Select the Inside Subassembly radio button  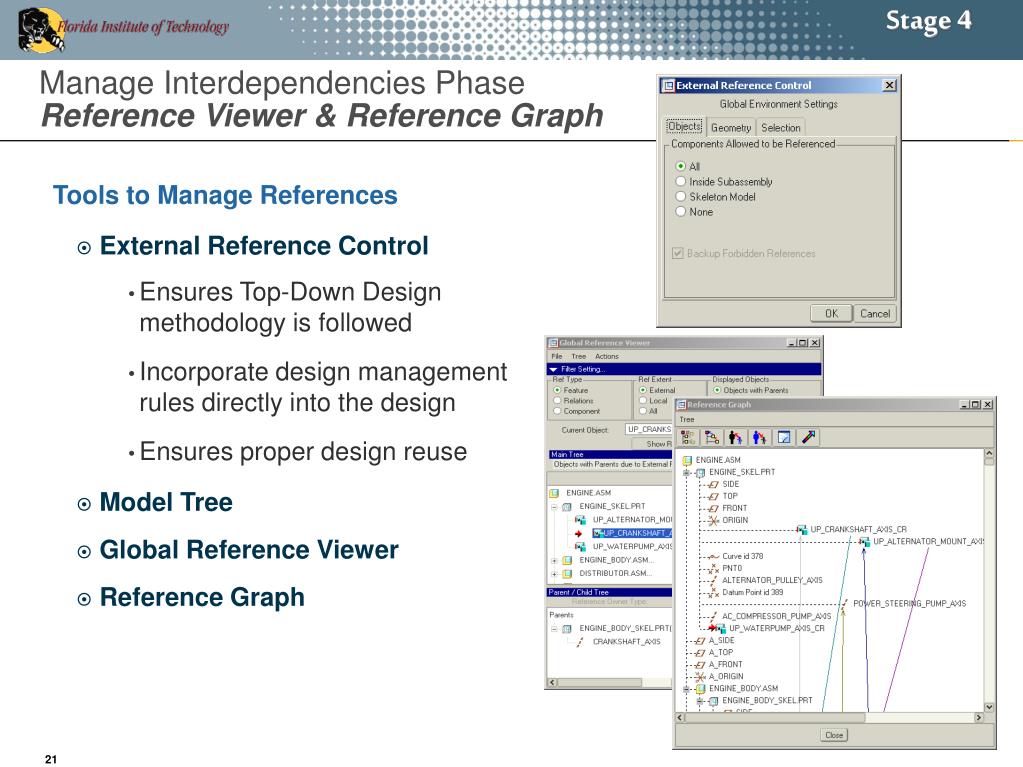click(x=680, y=181)
